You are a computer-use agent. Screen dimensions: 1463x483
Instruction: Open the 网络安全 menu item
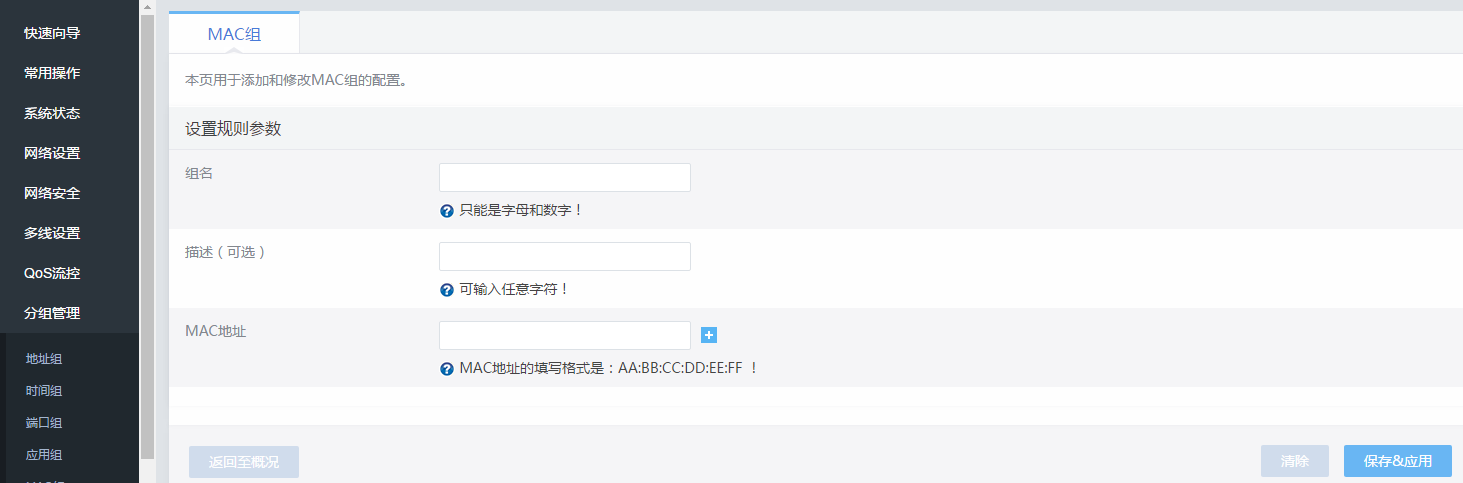52,193
